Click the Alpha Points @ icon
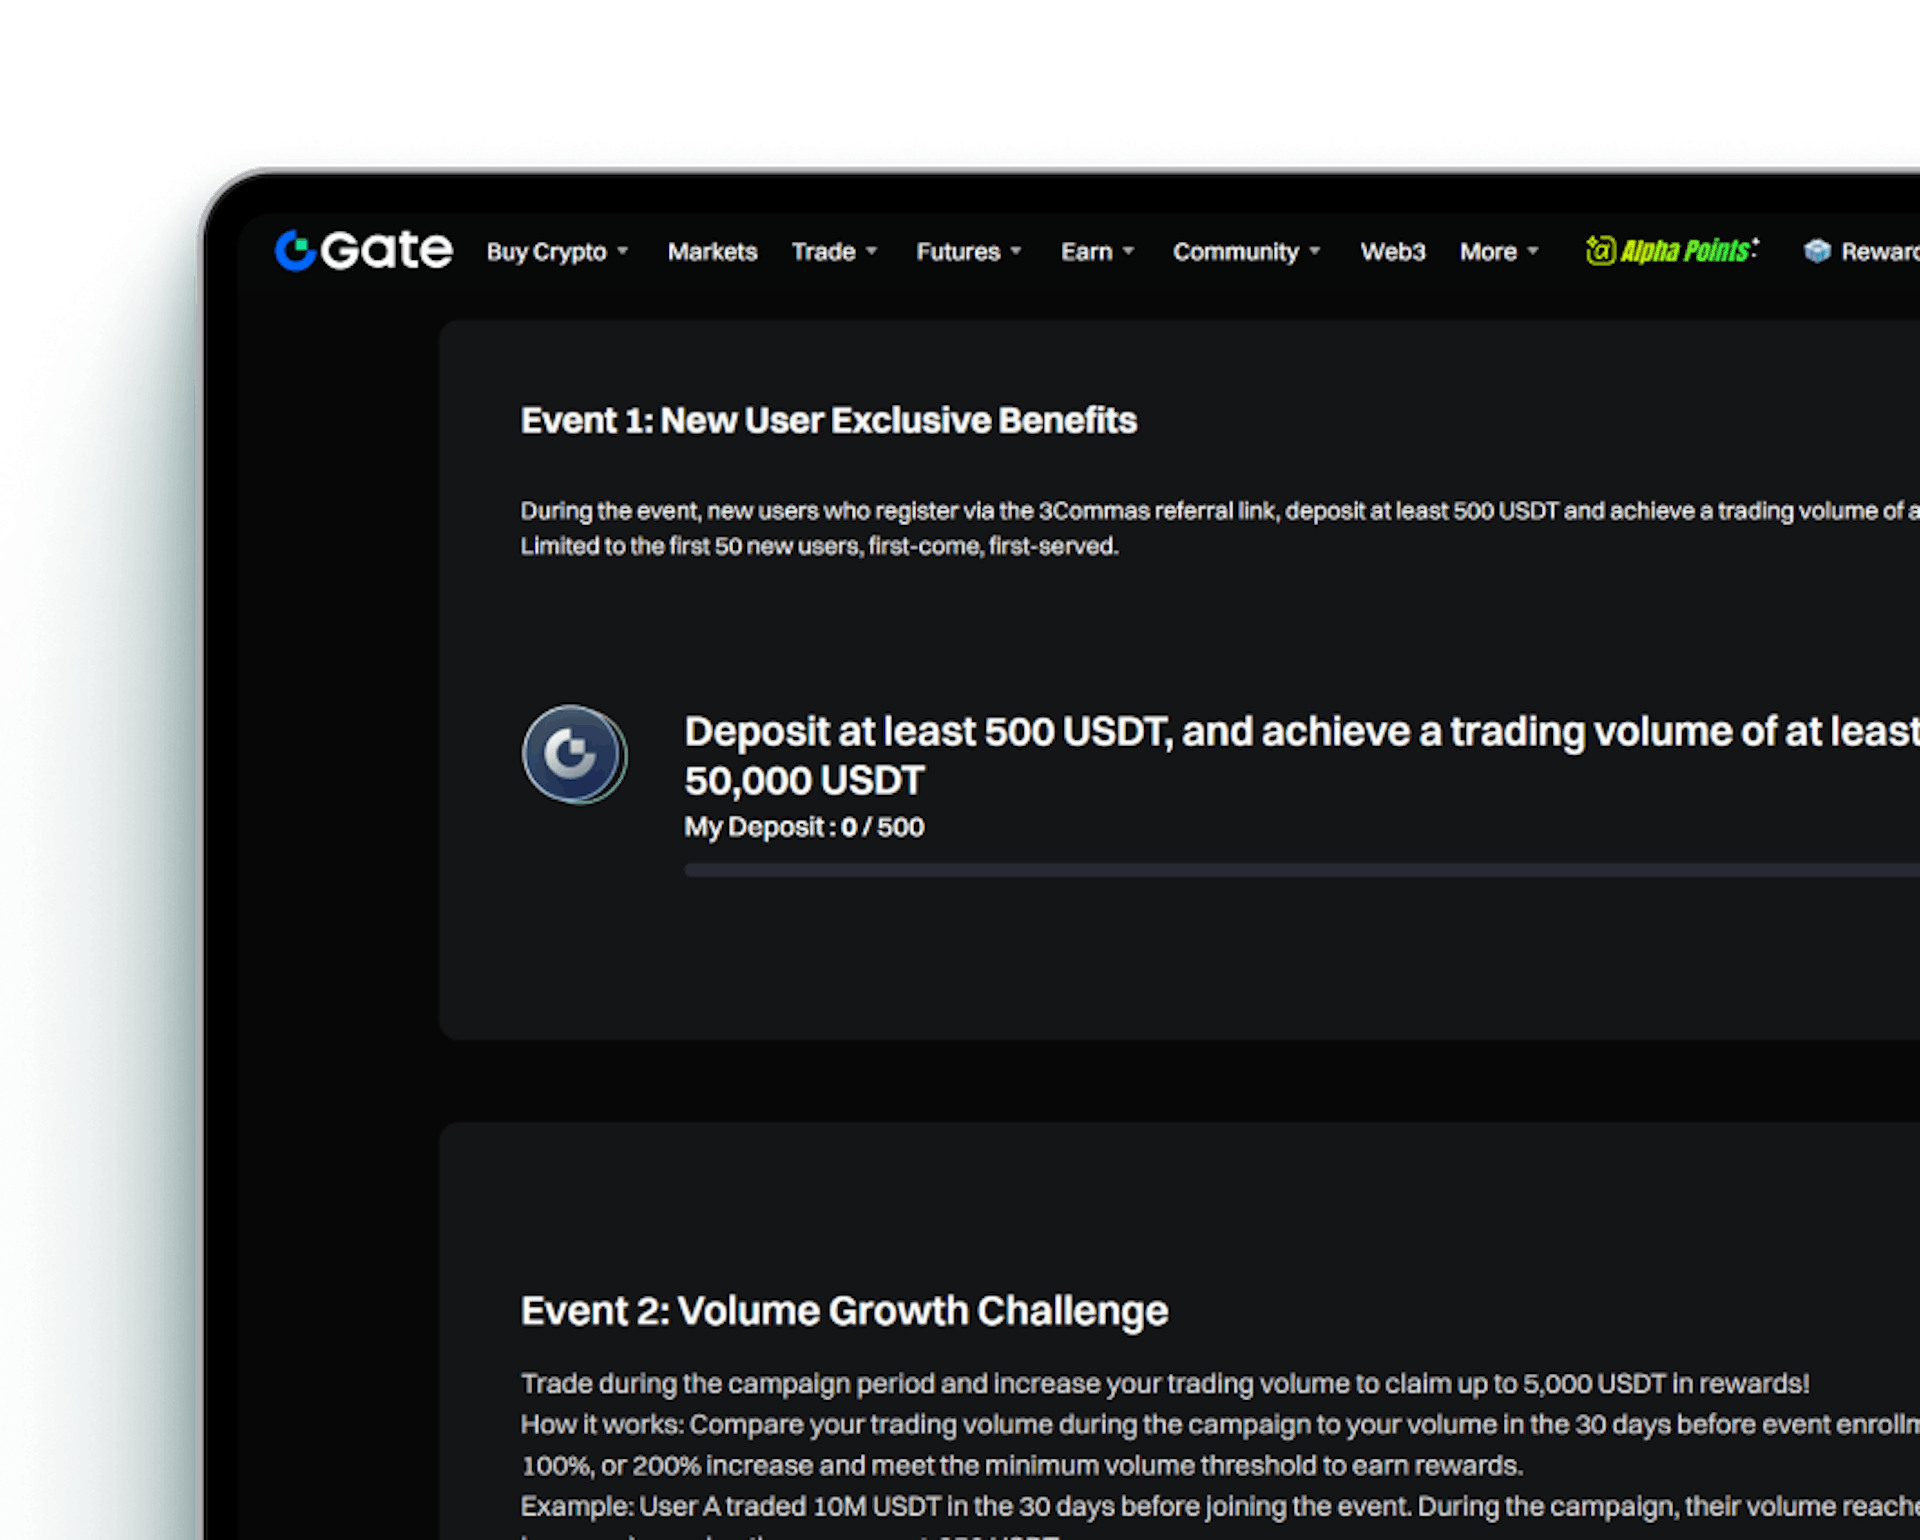 pos(1600,251)
